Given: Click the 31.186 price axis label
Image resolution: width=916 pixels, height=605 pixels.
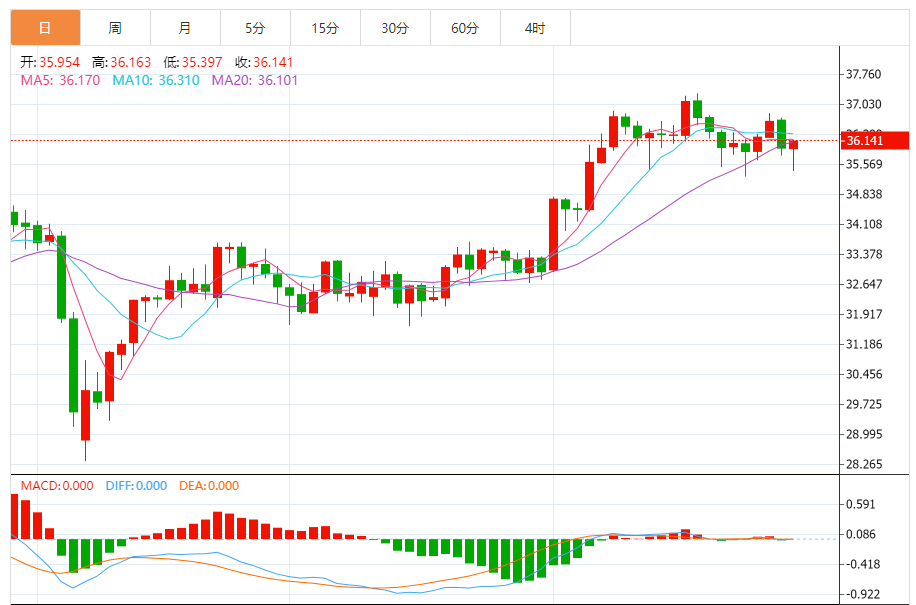Looking at the screenshot, I should point(864,345).
